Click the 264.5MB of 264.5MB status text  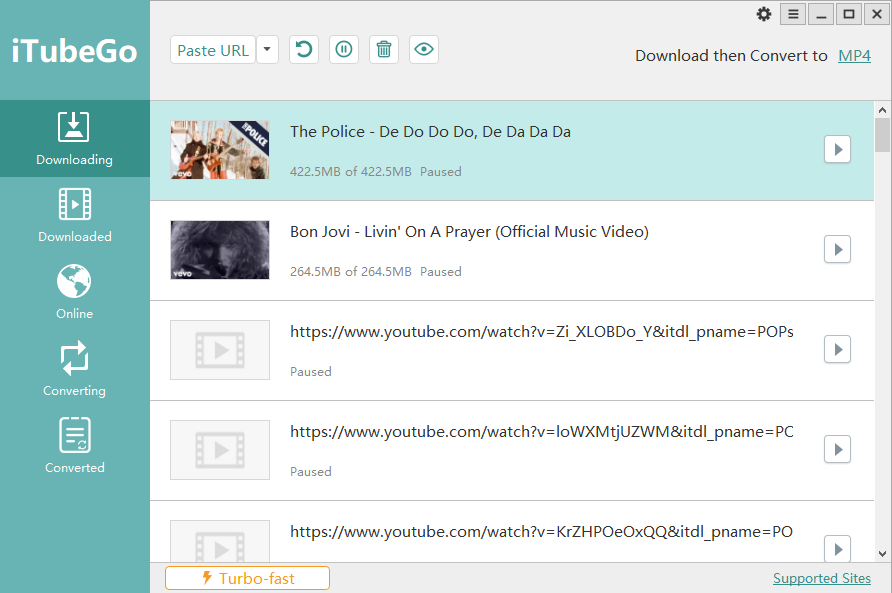(350, 272)
